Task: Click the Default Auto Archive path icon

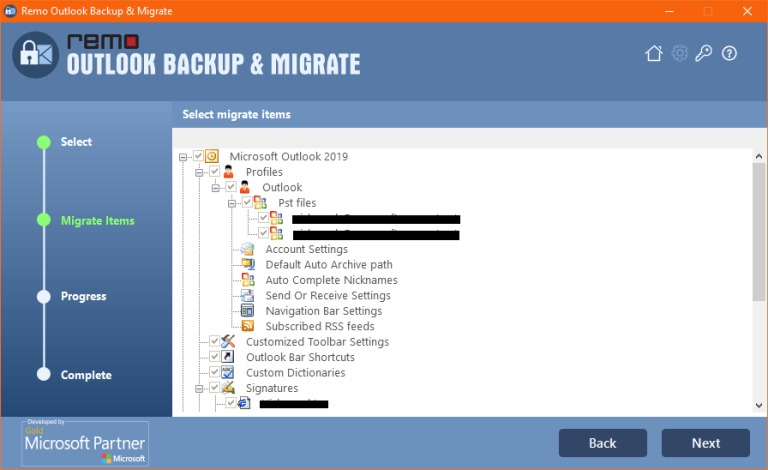Action: [248, 264]
